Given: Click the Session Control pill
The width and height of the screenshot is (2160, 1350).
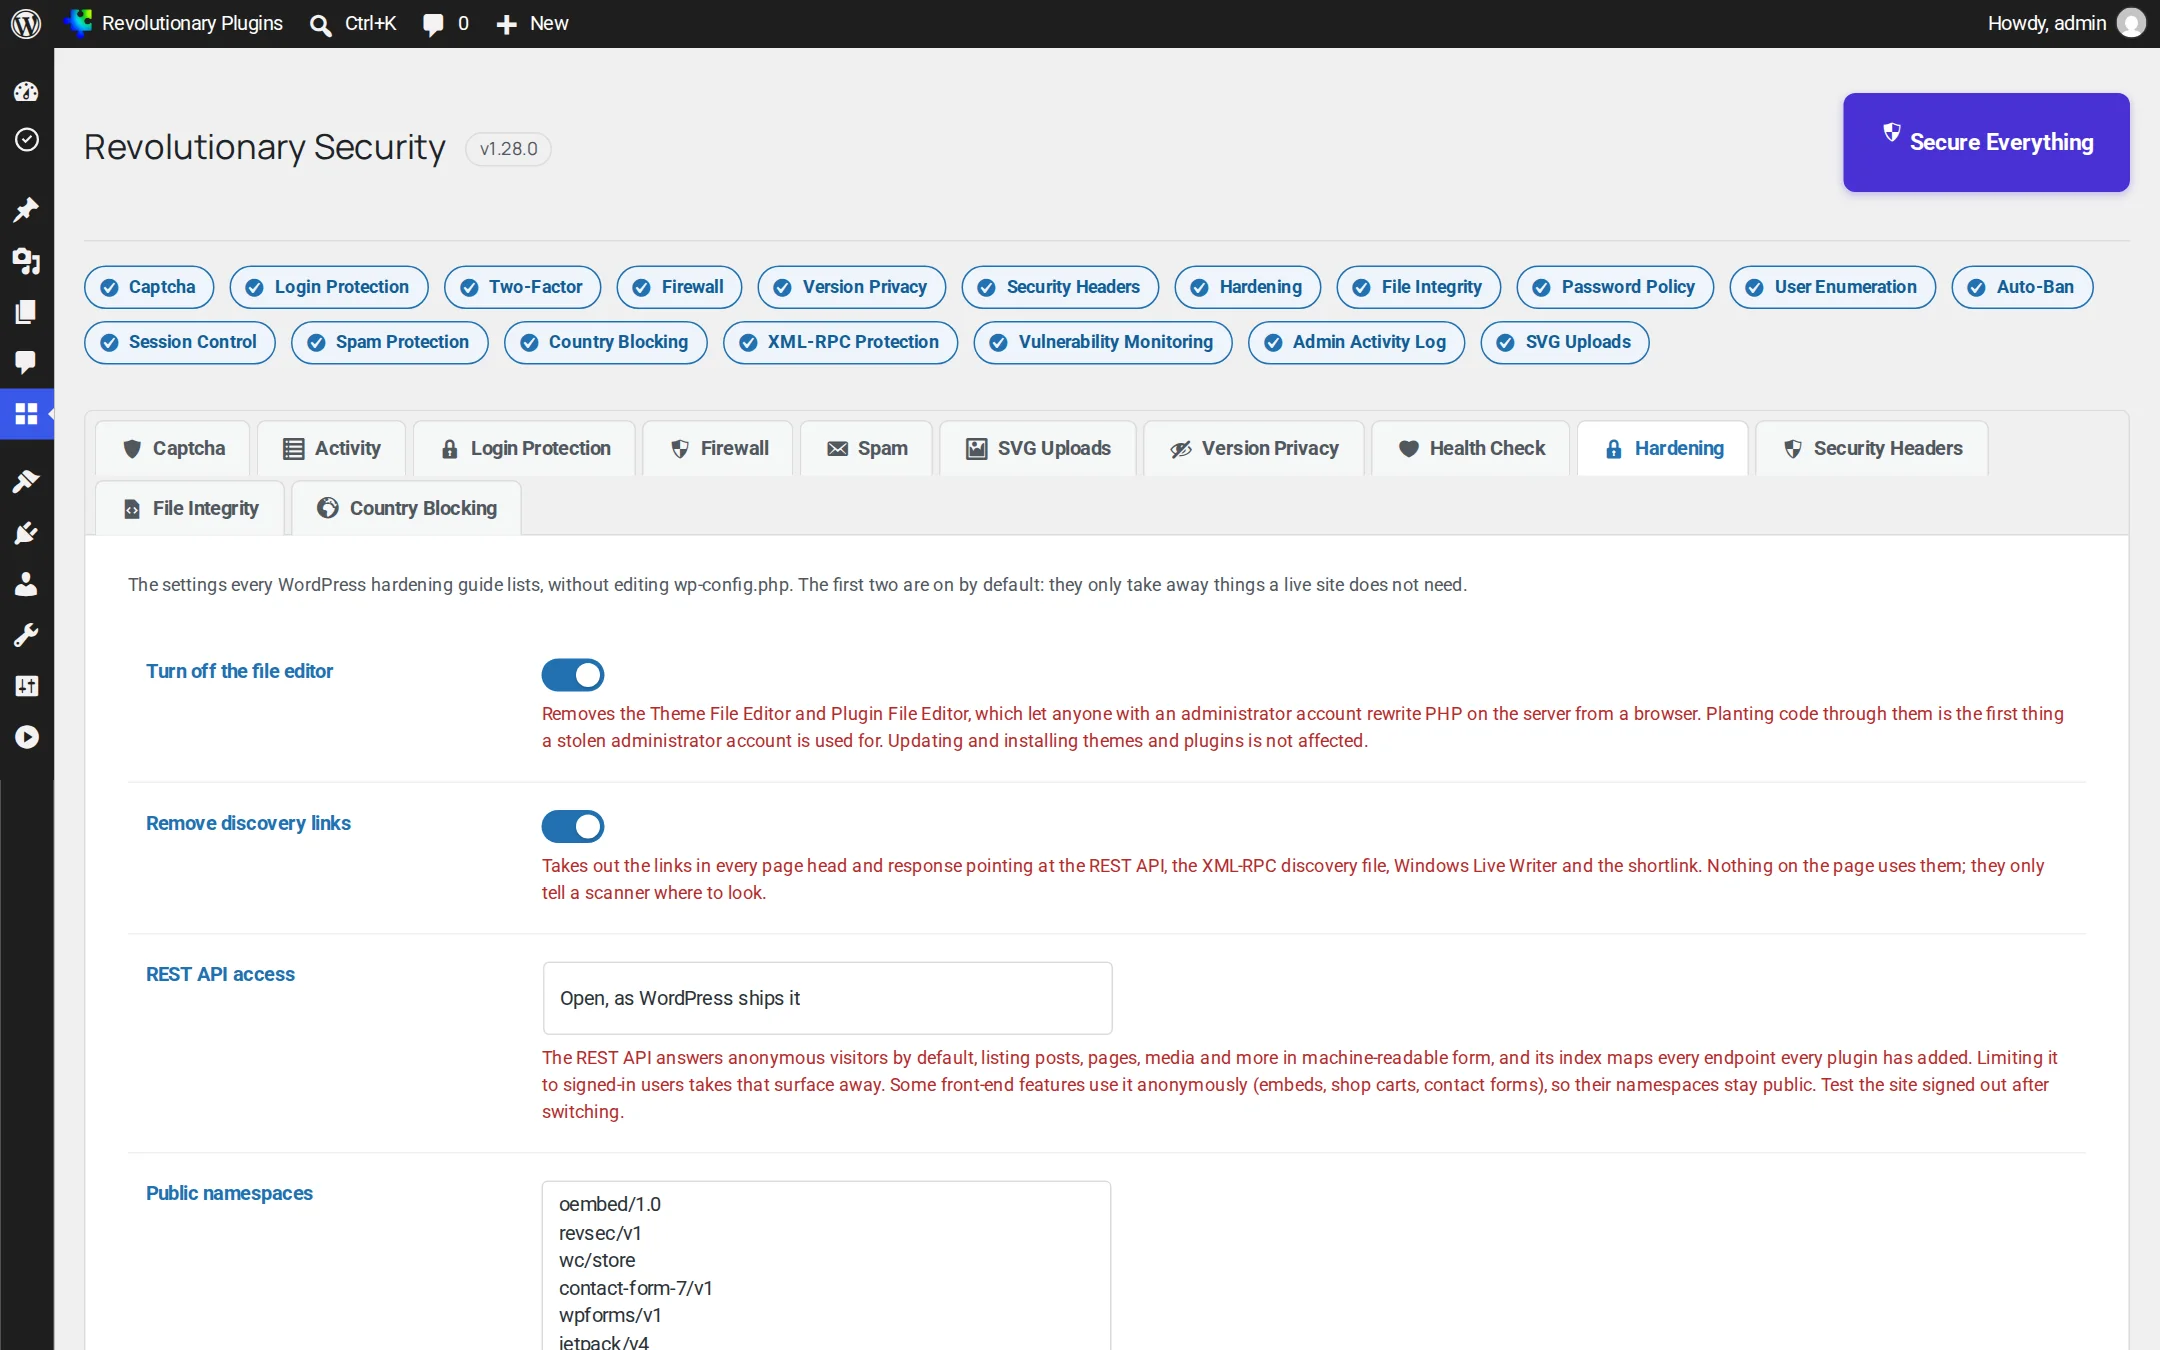Looking at the screenshot, I should click(180, 342).
